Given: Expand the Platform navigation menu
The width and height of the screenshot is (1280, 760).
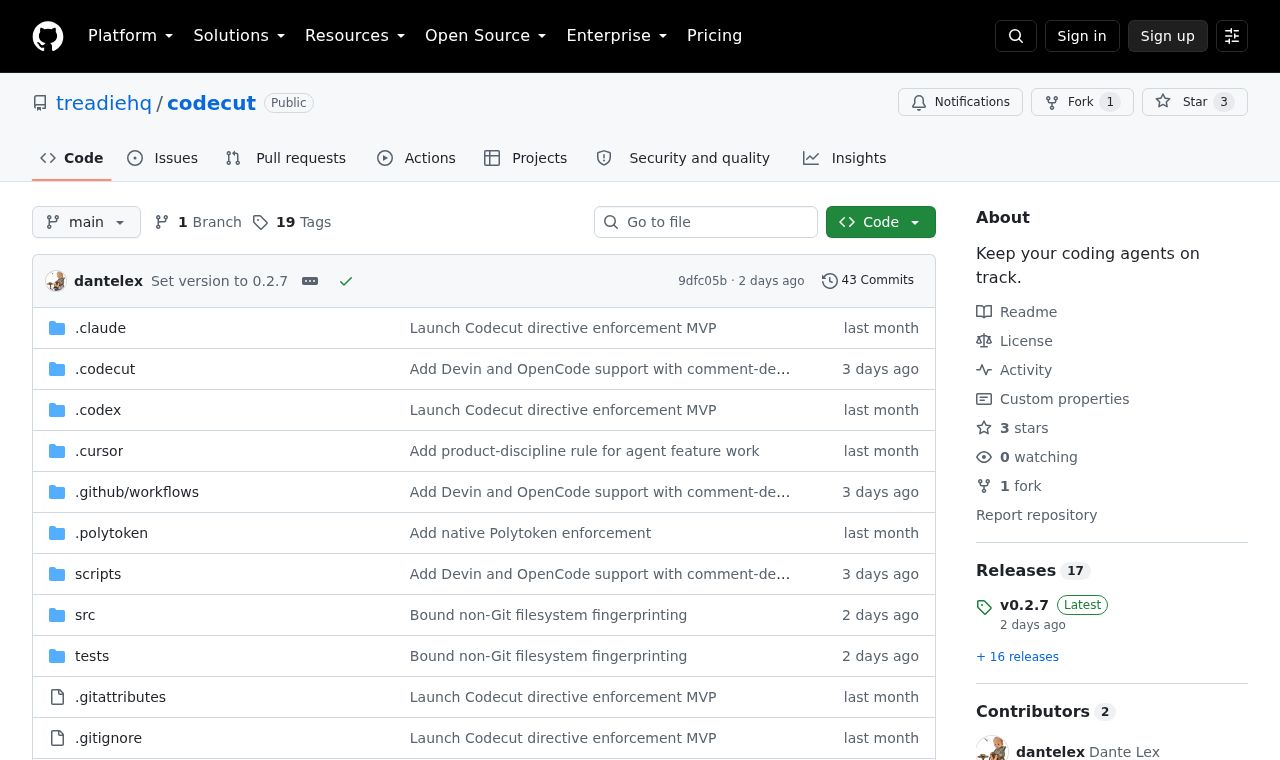Looking at the screenshot, I should [x=131, y=36].
